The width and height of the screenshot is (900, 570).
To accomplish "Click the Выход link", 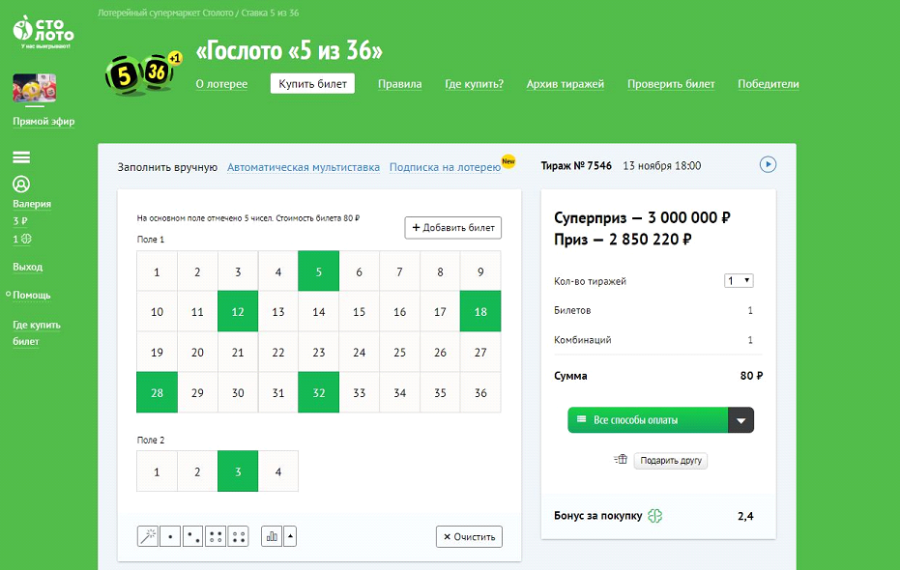I will pos(28,267).
